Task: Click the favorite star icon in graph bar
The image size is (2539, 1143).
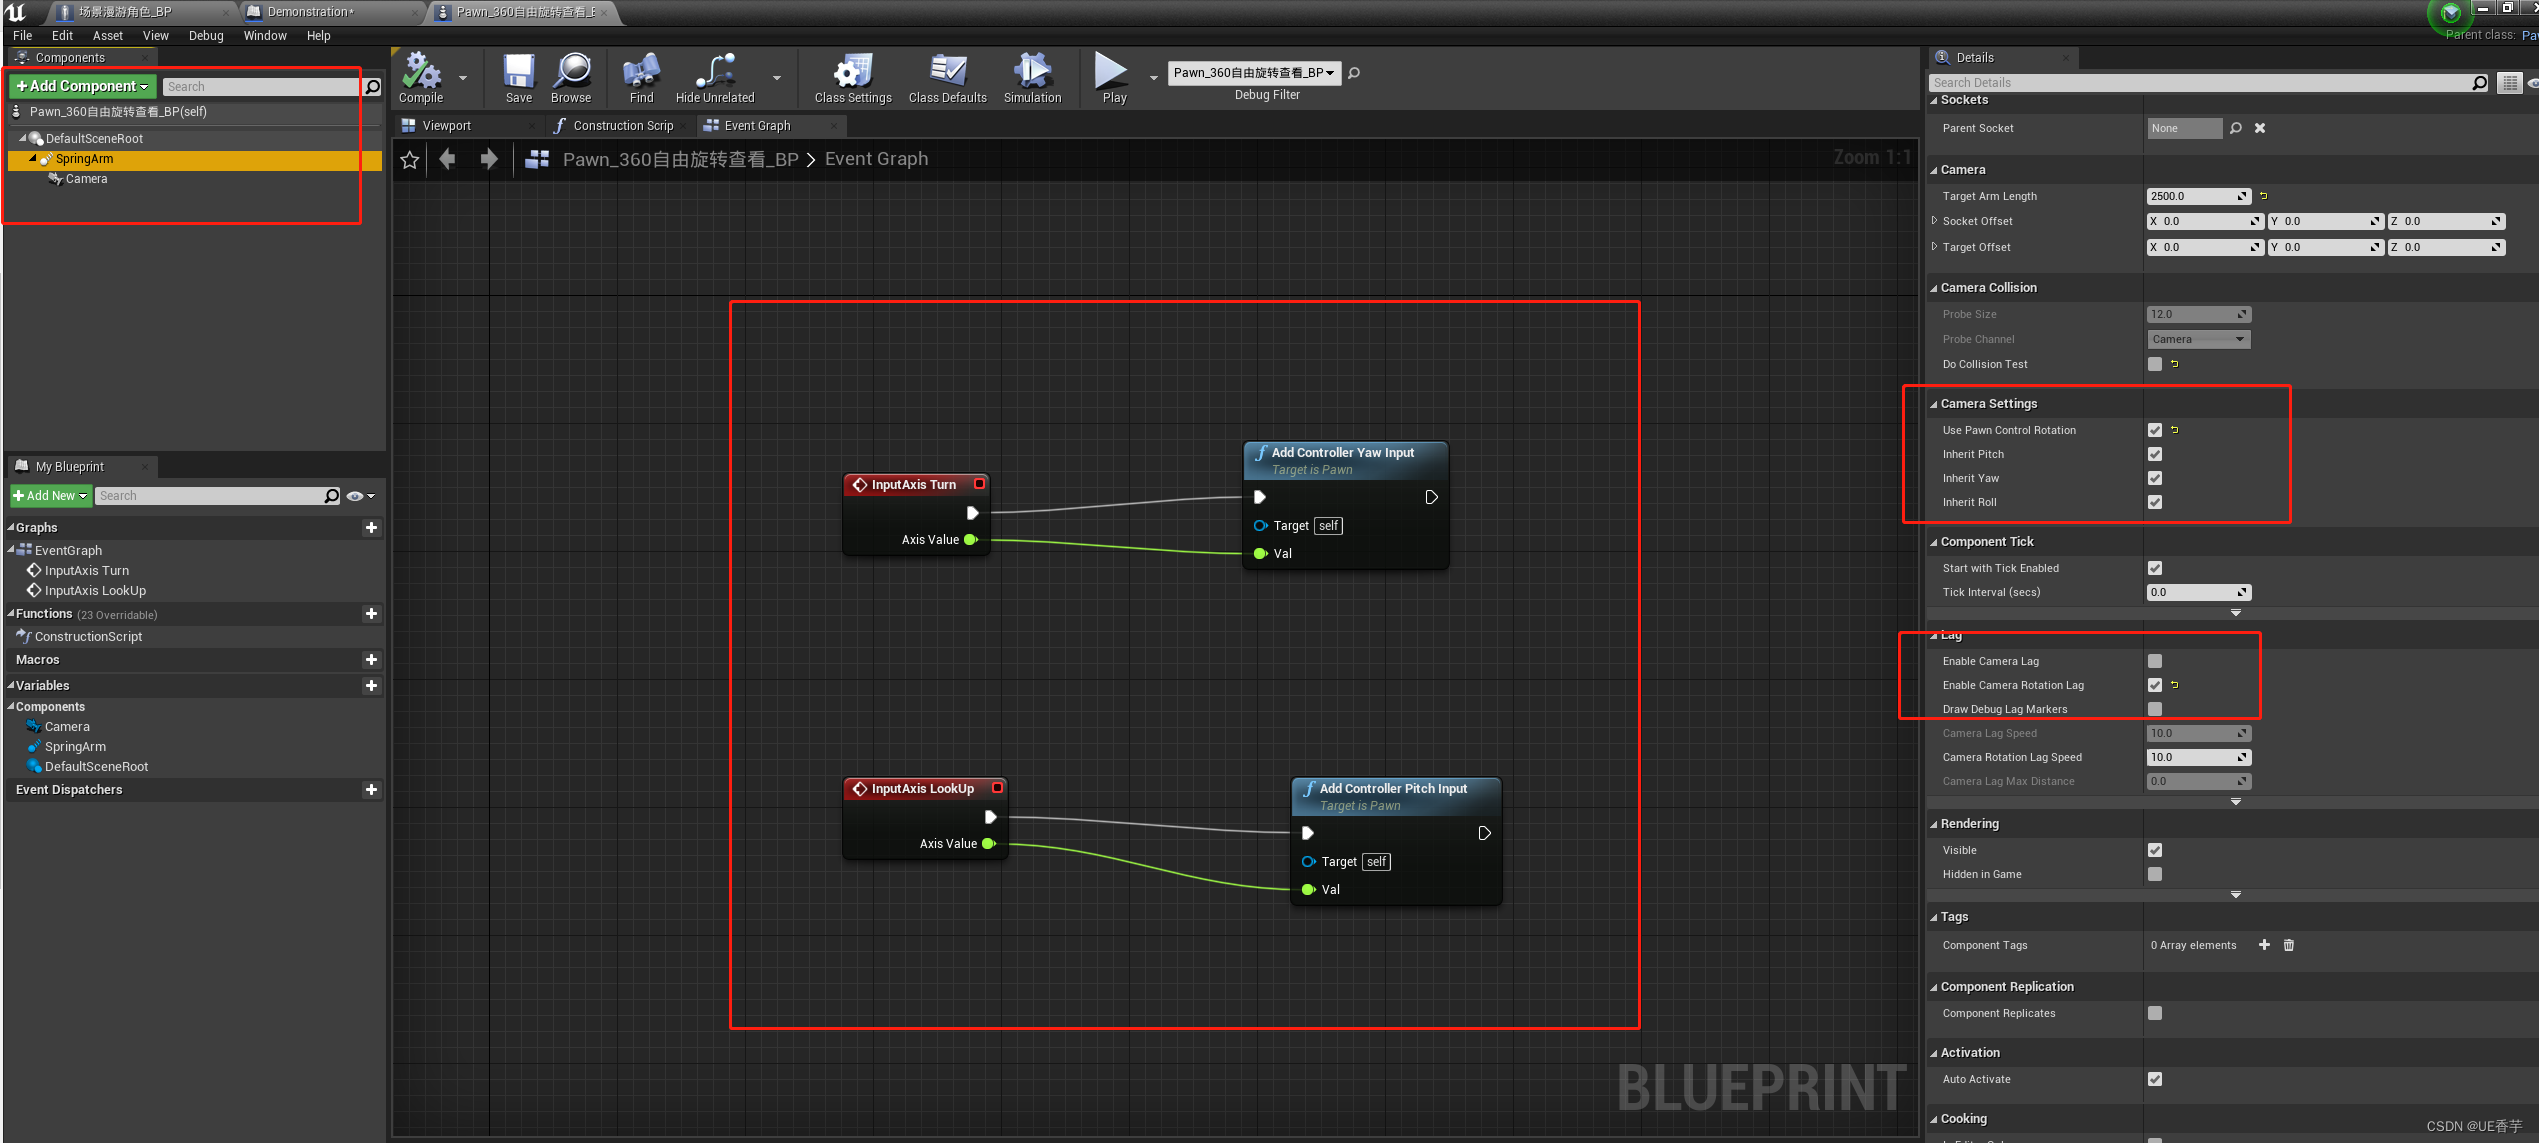Action: click(410, 160)
